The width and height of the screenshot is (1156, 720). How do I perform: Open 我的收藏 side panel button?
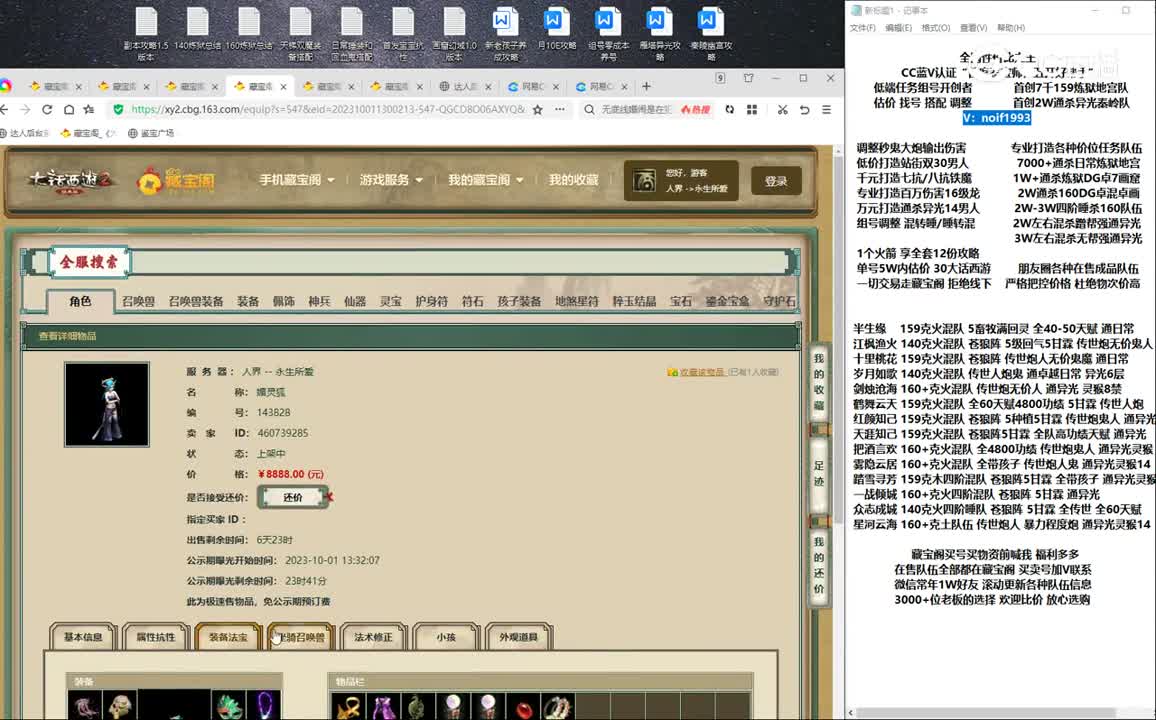(818, 381)
